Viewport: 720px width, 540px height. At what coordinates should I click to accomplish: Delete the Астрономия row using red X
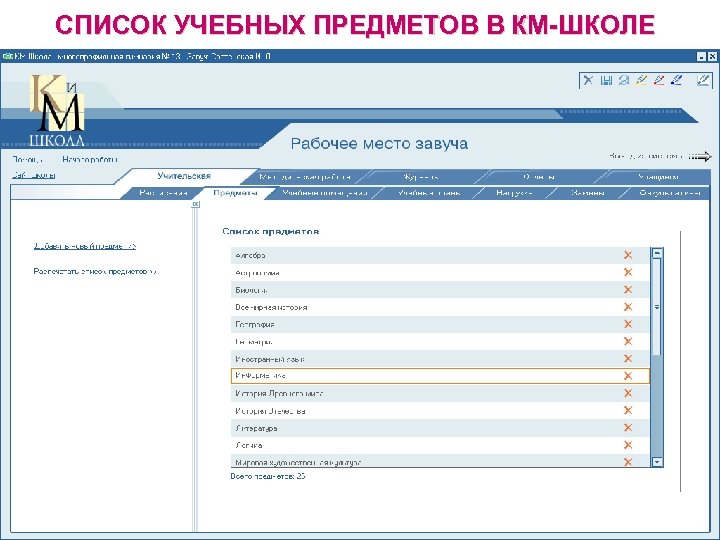tap(628, 272)
